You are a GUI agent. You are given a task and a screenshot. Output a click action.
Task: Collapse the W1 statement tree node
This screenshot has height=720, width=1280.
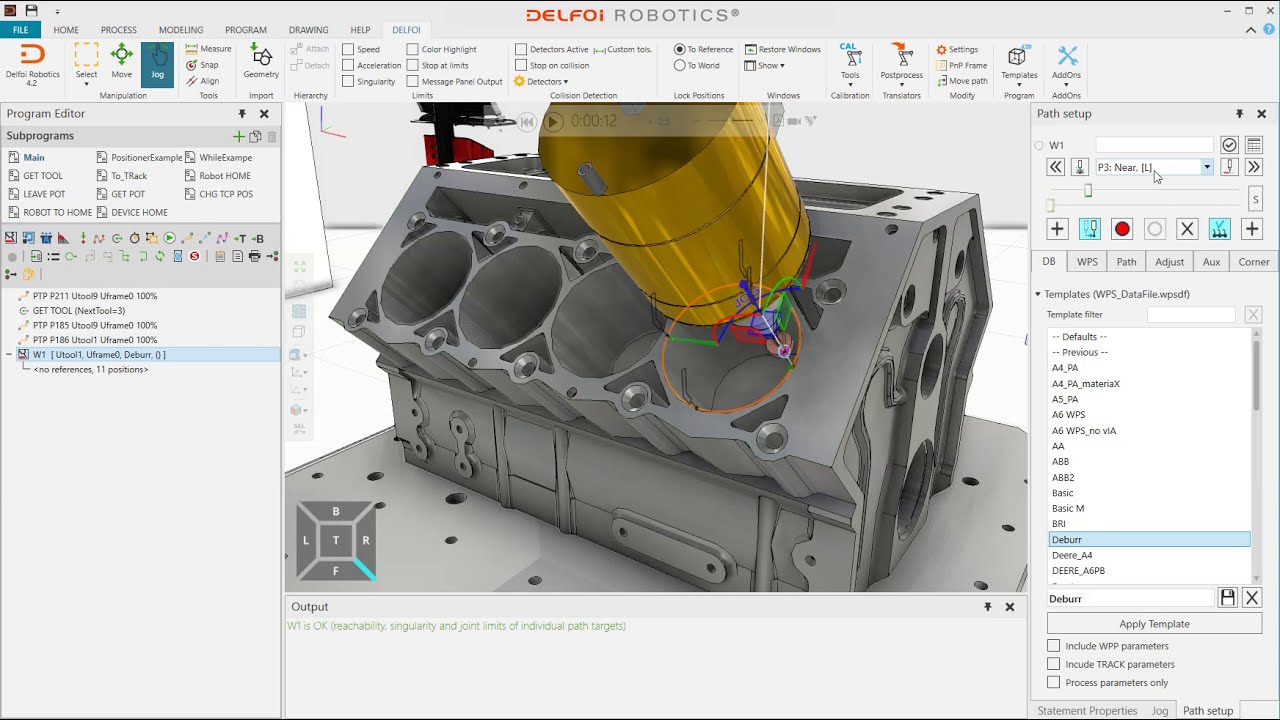coord(9,354)
